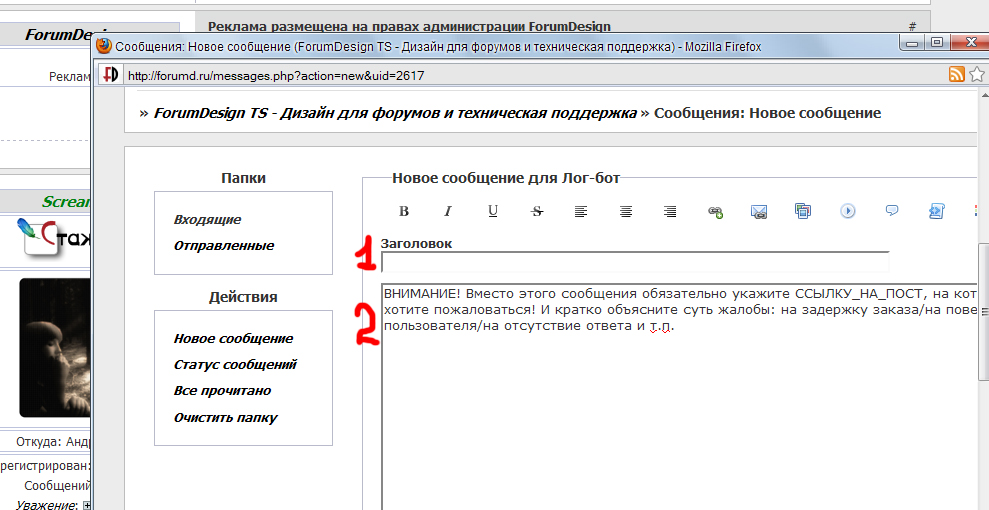Click the insert image icon in the toolbar
Viewport: 989px width, 510px height.
[803, 211]
